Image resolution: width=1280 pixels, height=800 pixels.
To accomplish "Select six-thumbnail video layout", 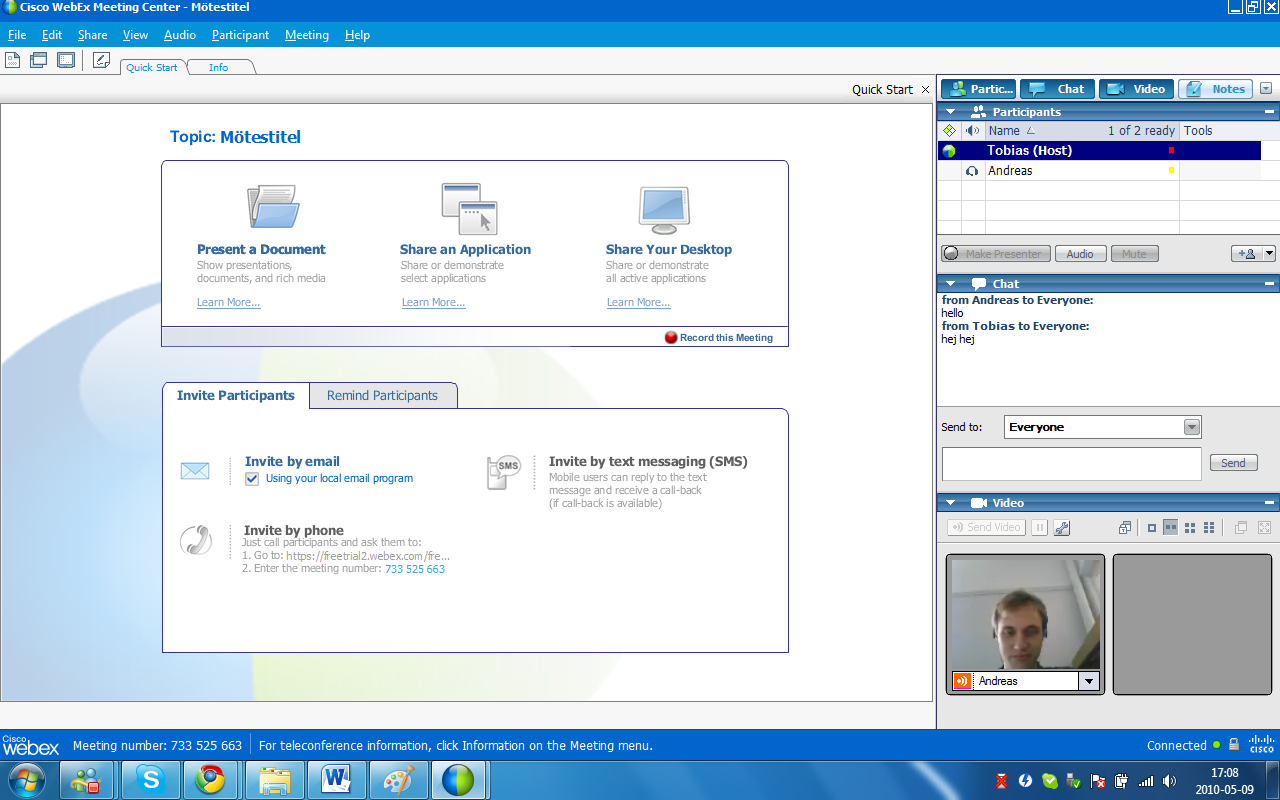I will (x=1209, y=528).
